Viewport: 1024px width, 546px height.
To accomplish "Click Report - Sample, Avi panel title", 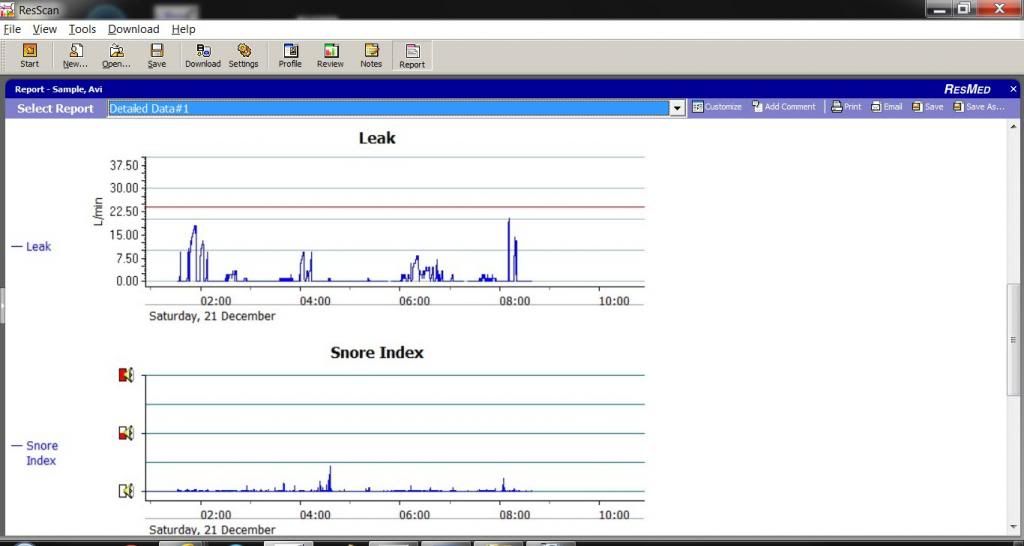I will pos(59,89).
